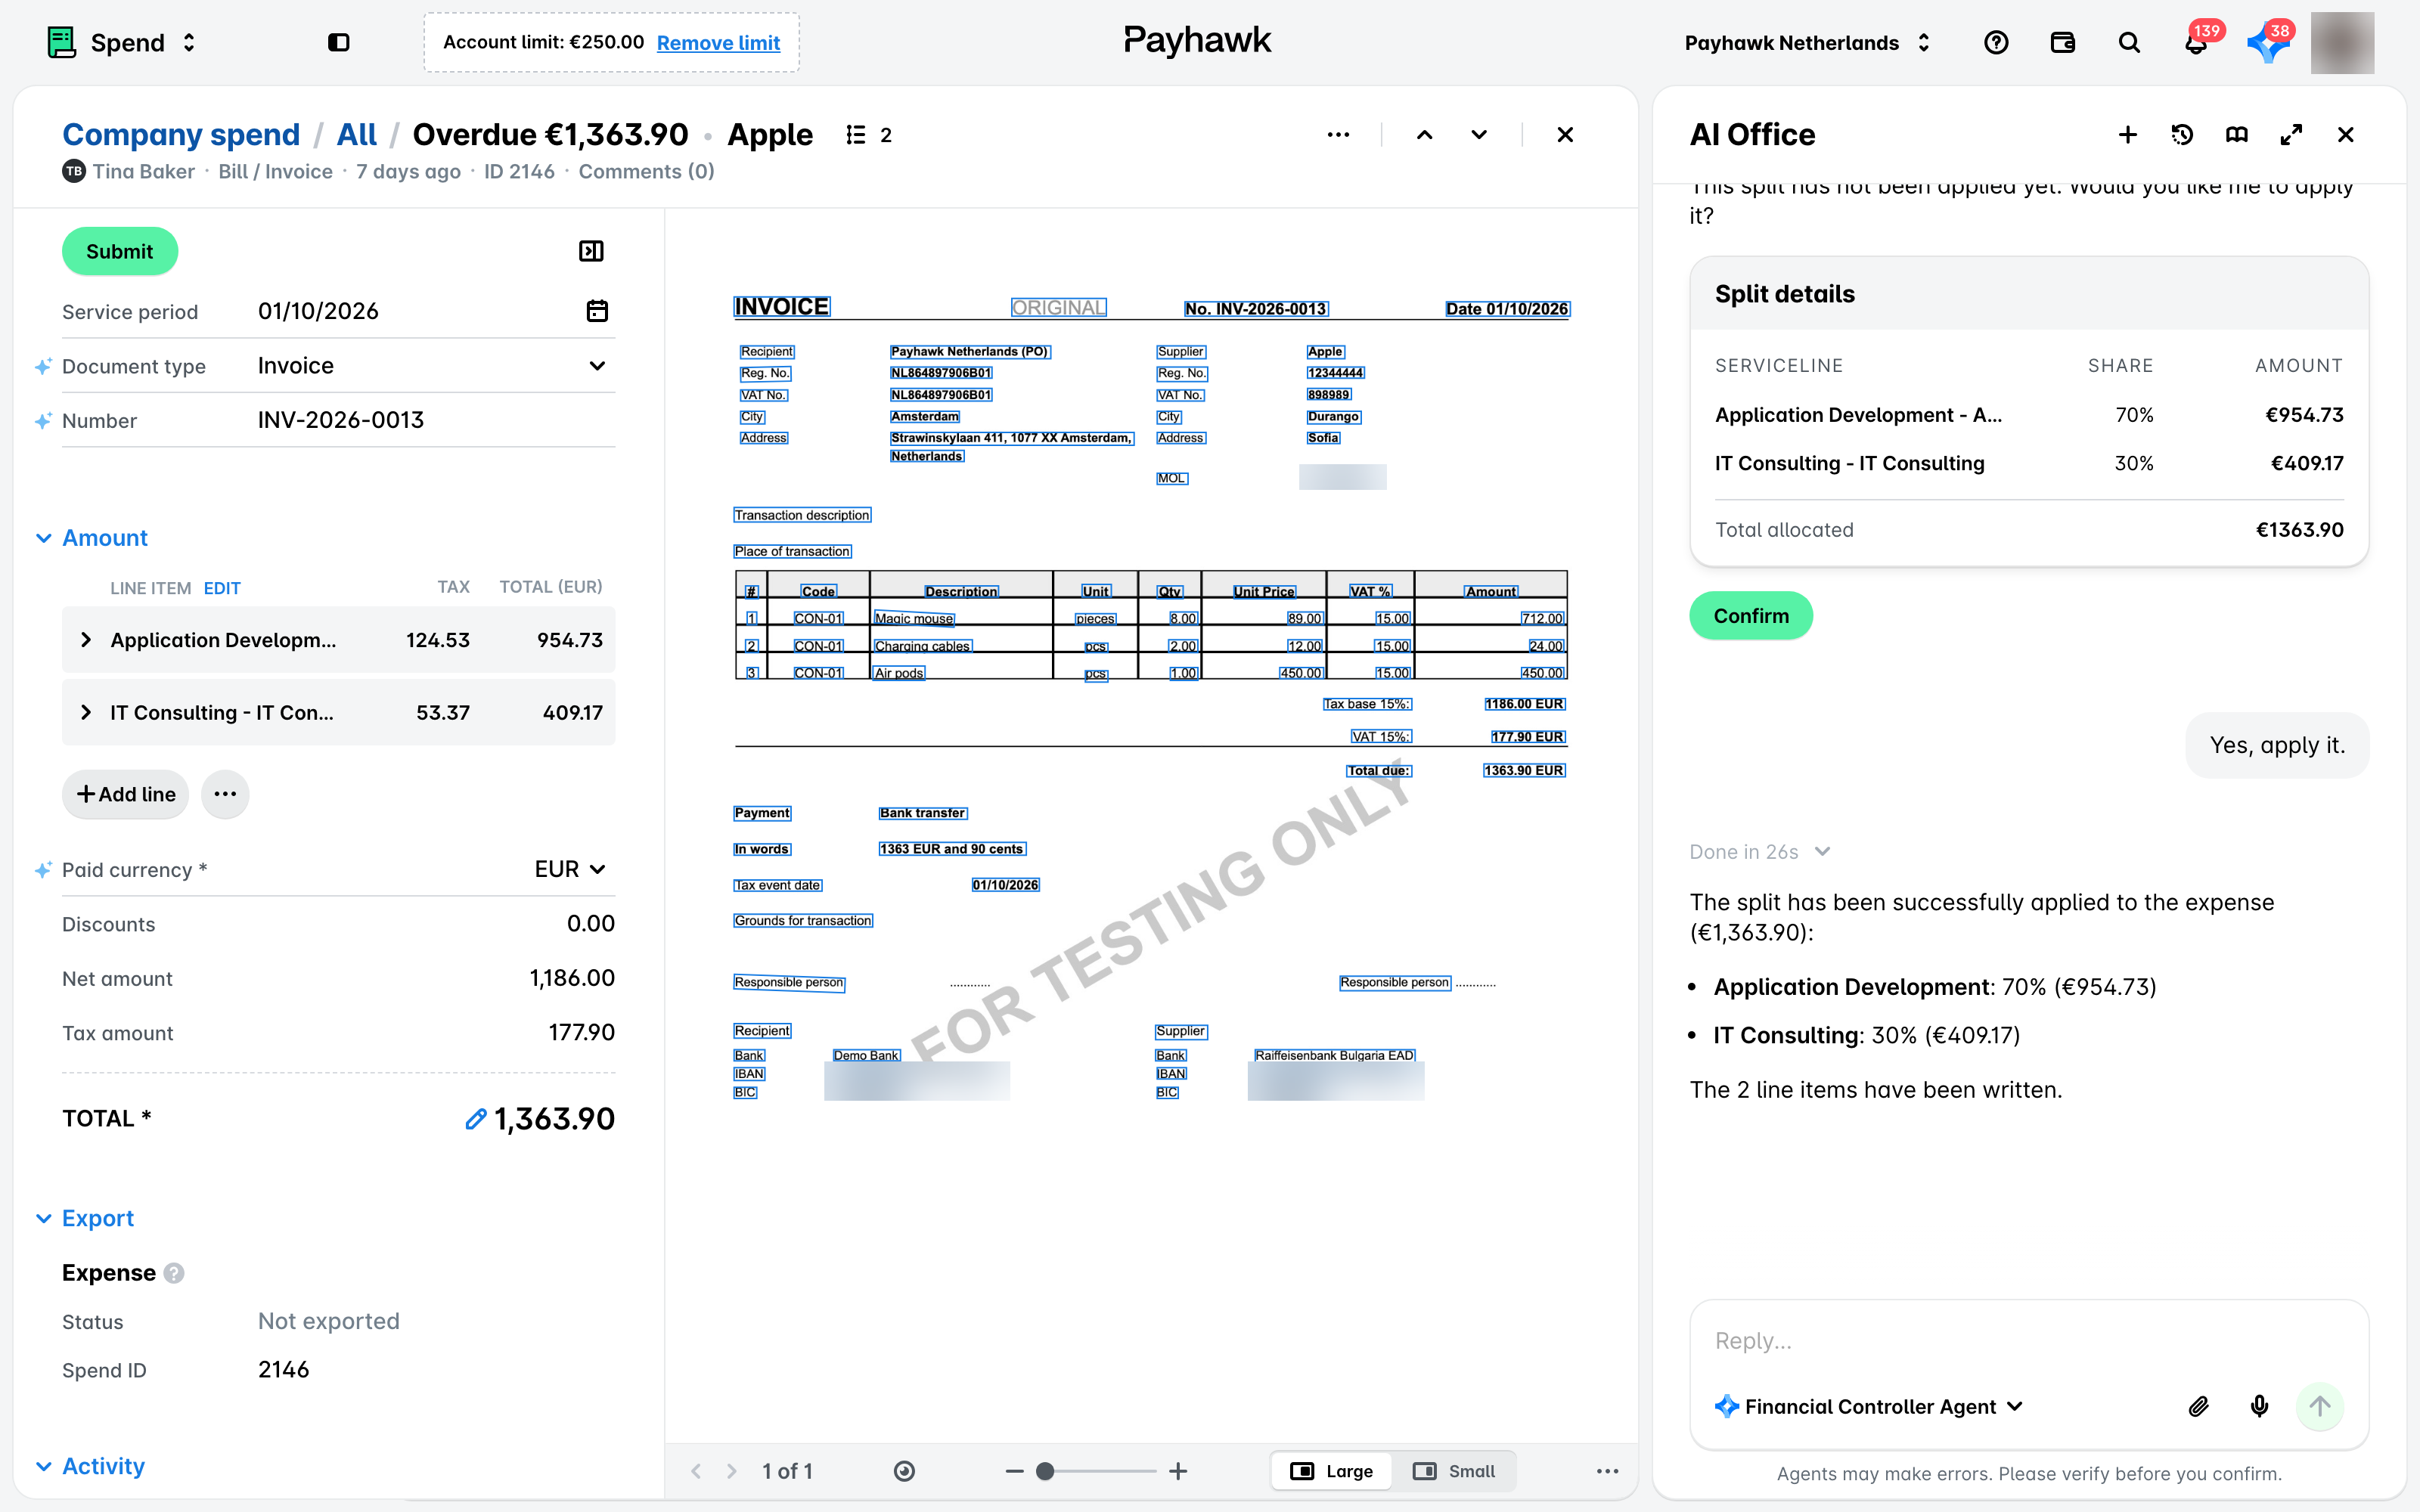
Task: Click the Remove limit link
Action: (718, 42)
